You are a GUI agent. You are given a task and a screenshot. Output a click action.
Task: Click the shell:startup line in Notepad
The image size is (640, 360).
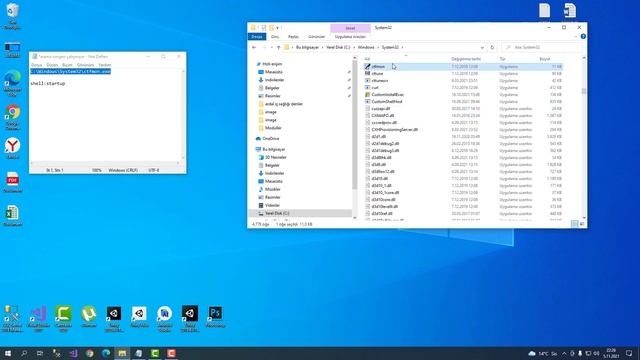pyautogui.click(x=48, y=84)
